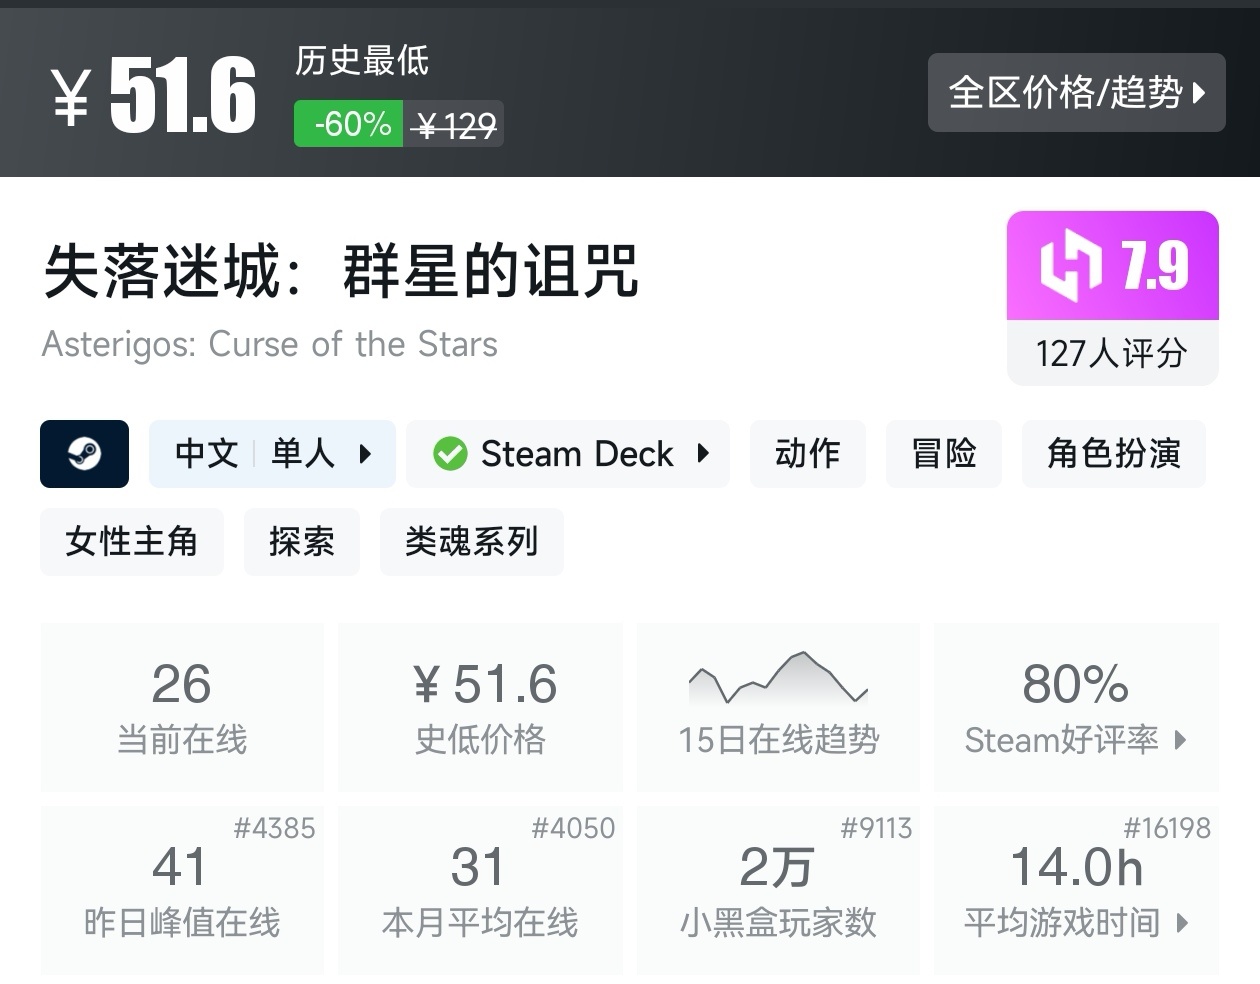Open the 女性主角 female protagonist tag

(x=131, y=542)
